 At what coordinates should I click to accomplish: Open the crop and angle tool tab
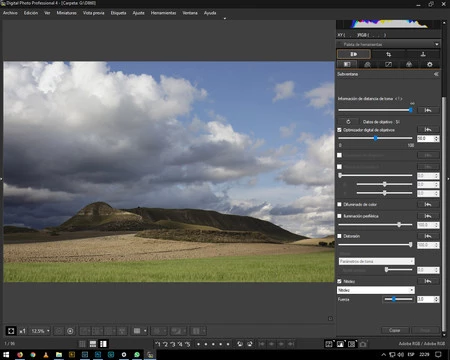coord(388,54)
